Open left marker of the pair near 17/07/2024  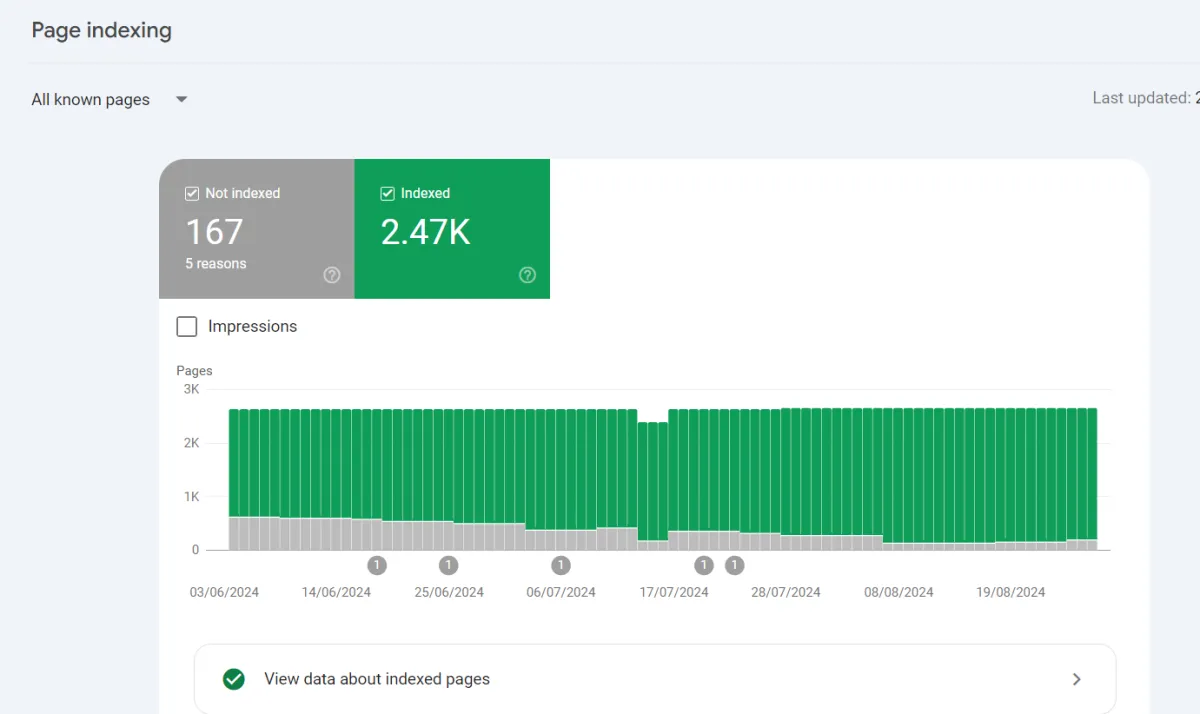[x=704, y=565]
